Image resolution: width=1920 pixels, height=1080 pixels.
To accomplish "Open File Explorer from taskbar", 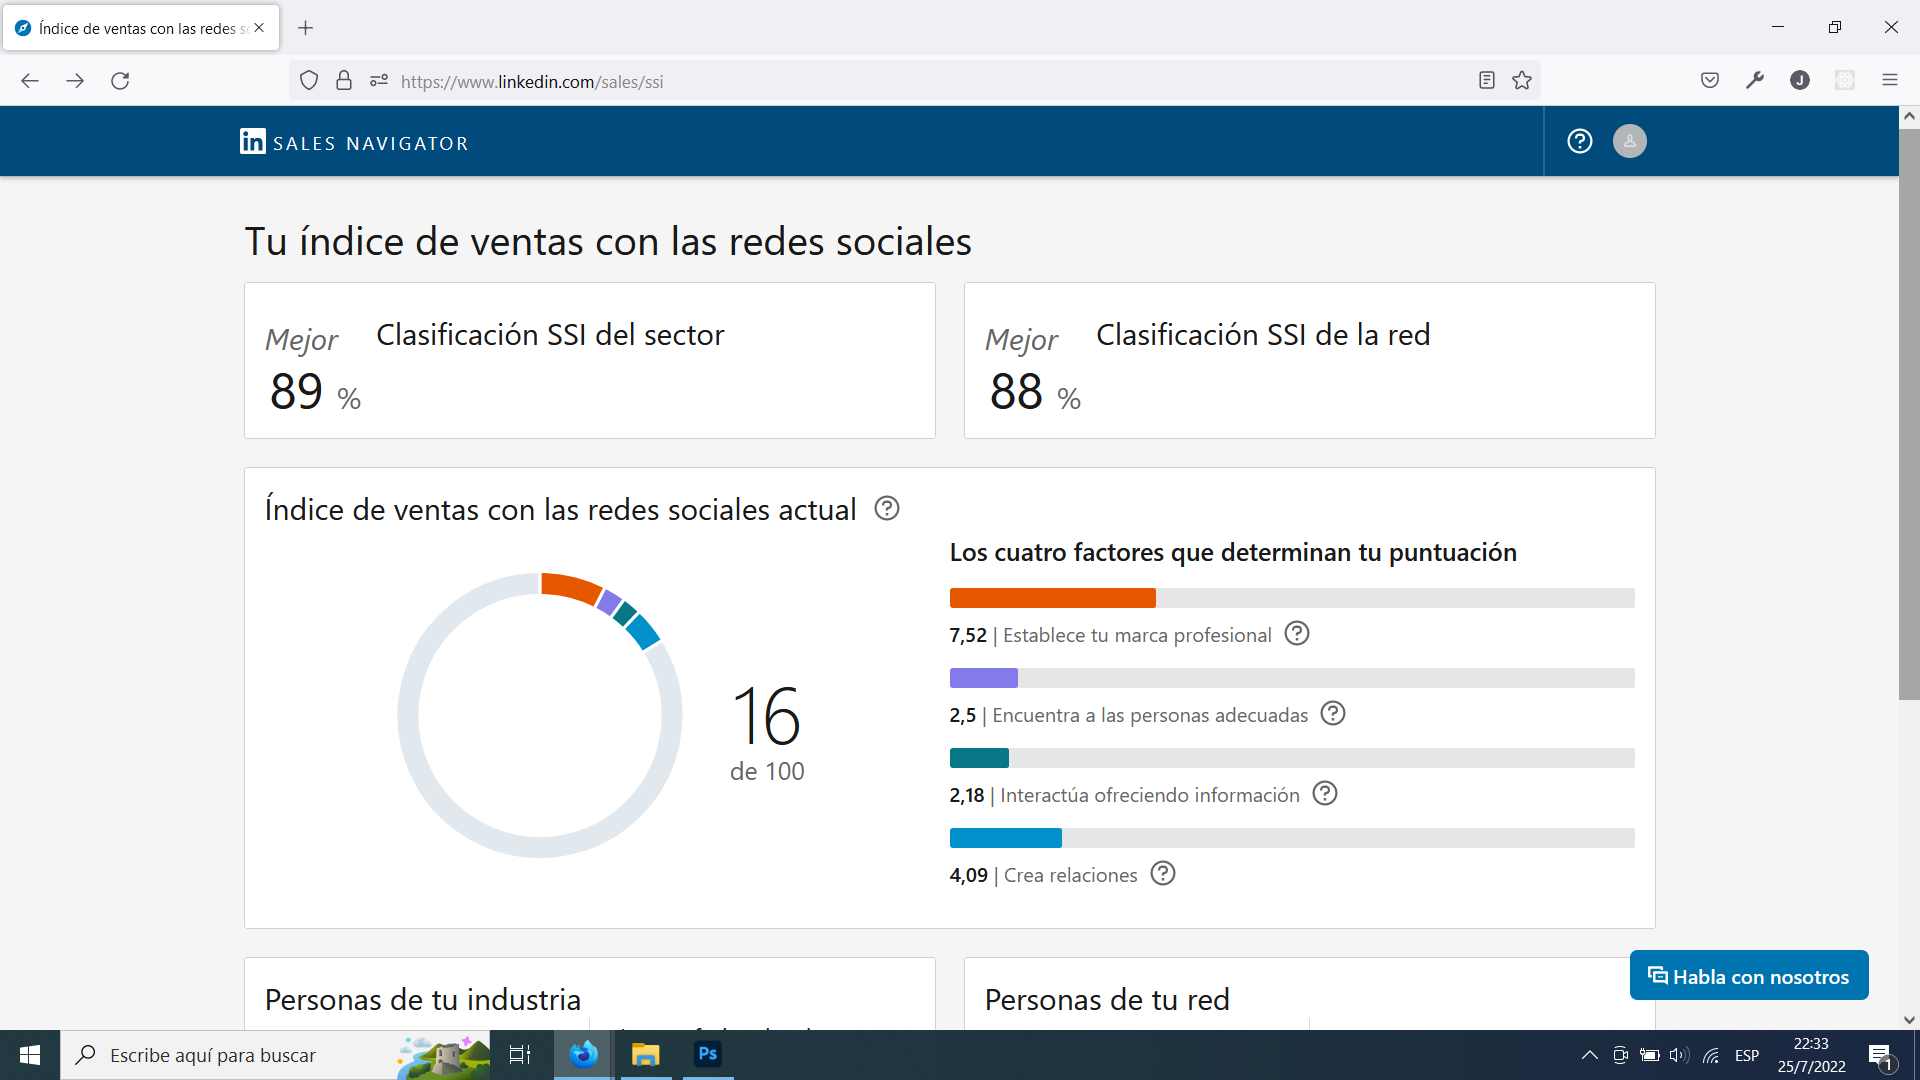I will tap(646, 1055).
